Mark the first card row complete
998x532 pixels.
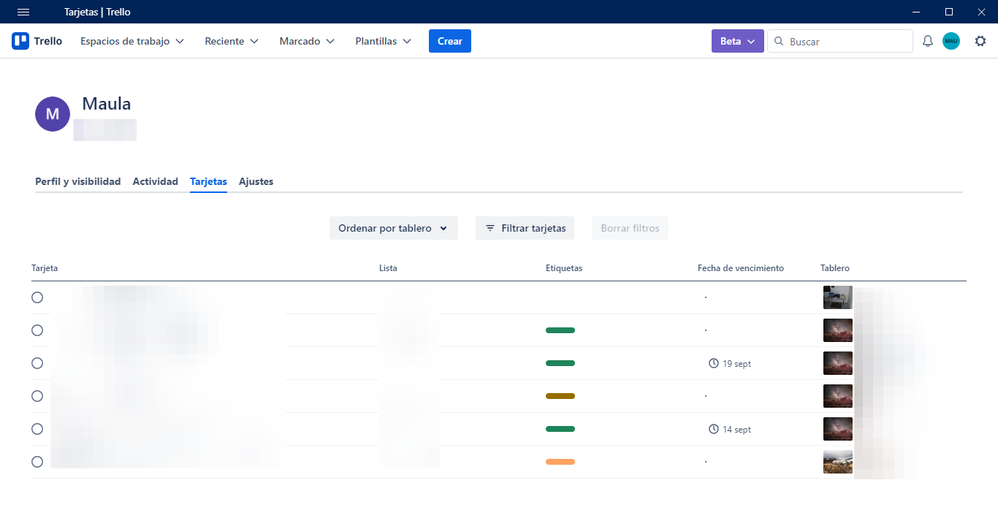(38, 297)
